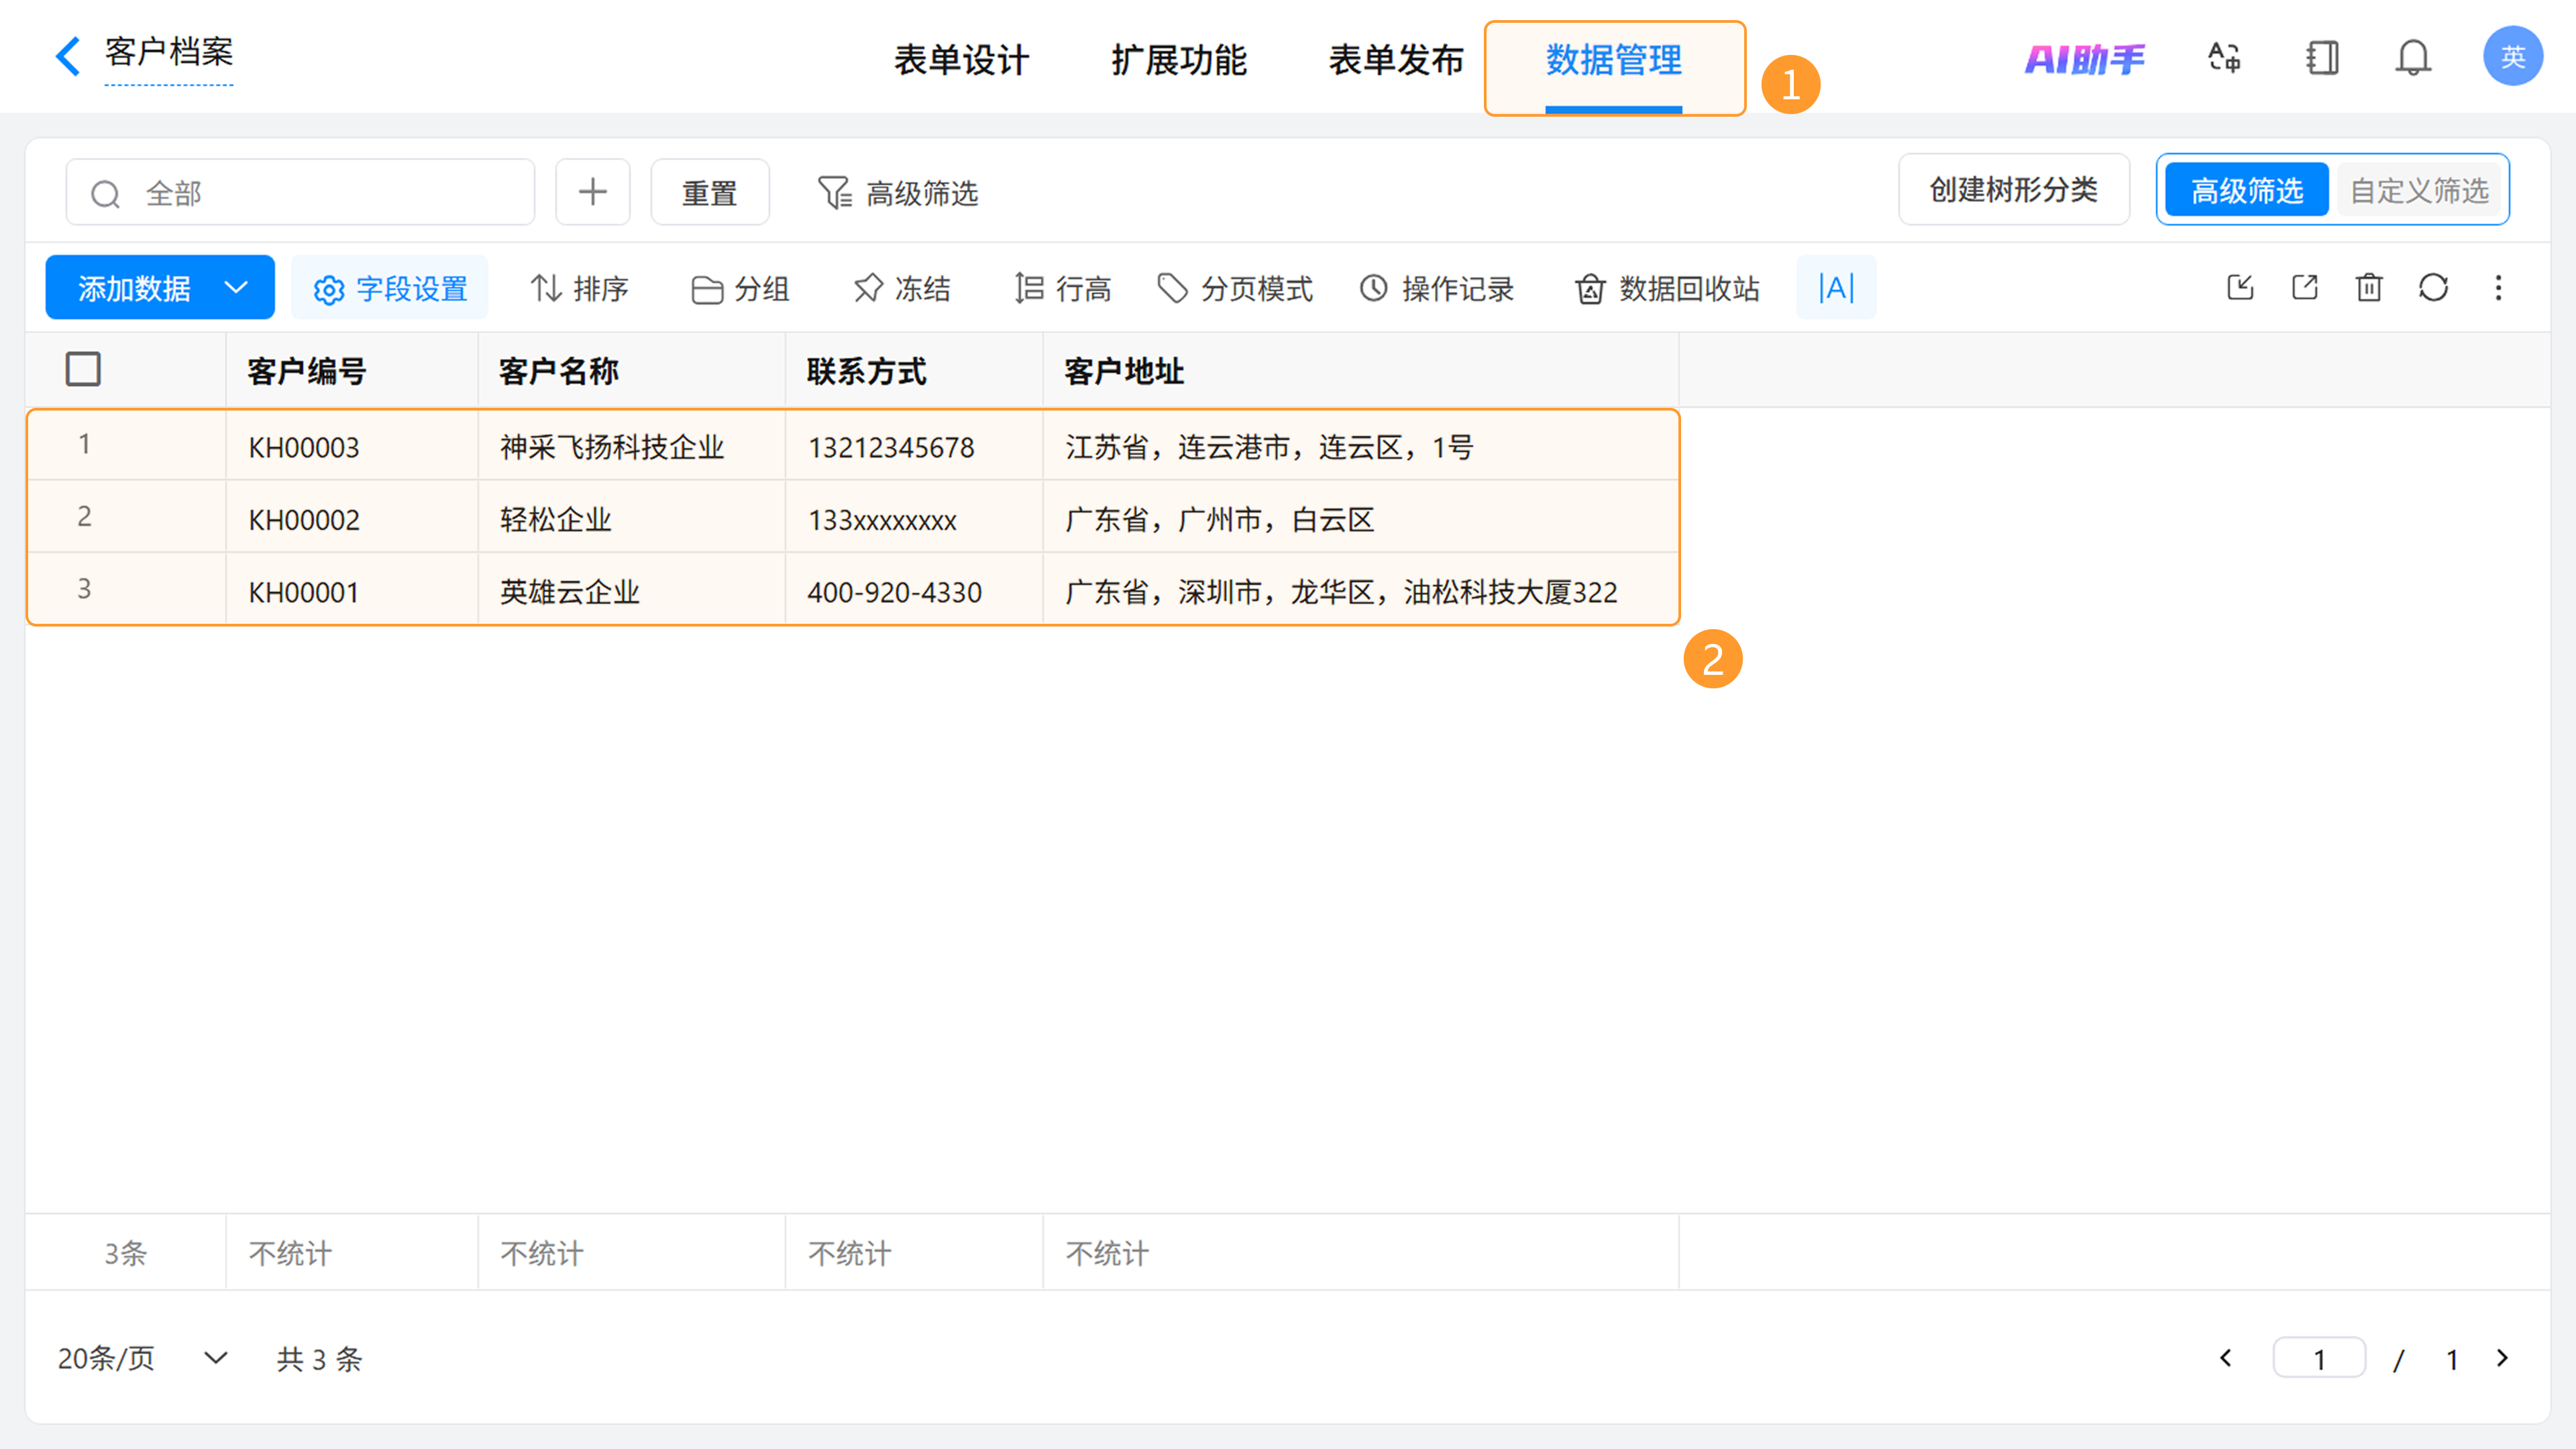Open the 扩展功能 tab

[1179, 60]
